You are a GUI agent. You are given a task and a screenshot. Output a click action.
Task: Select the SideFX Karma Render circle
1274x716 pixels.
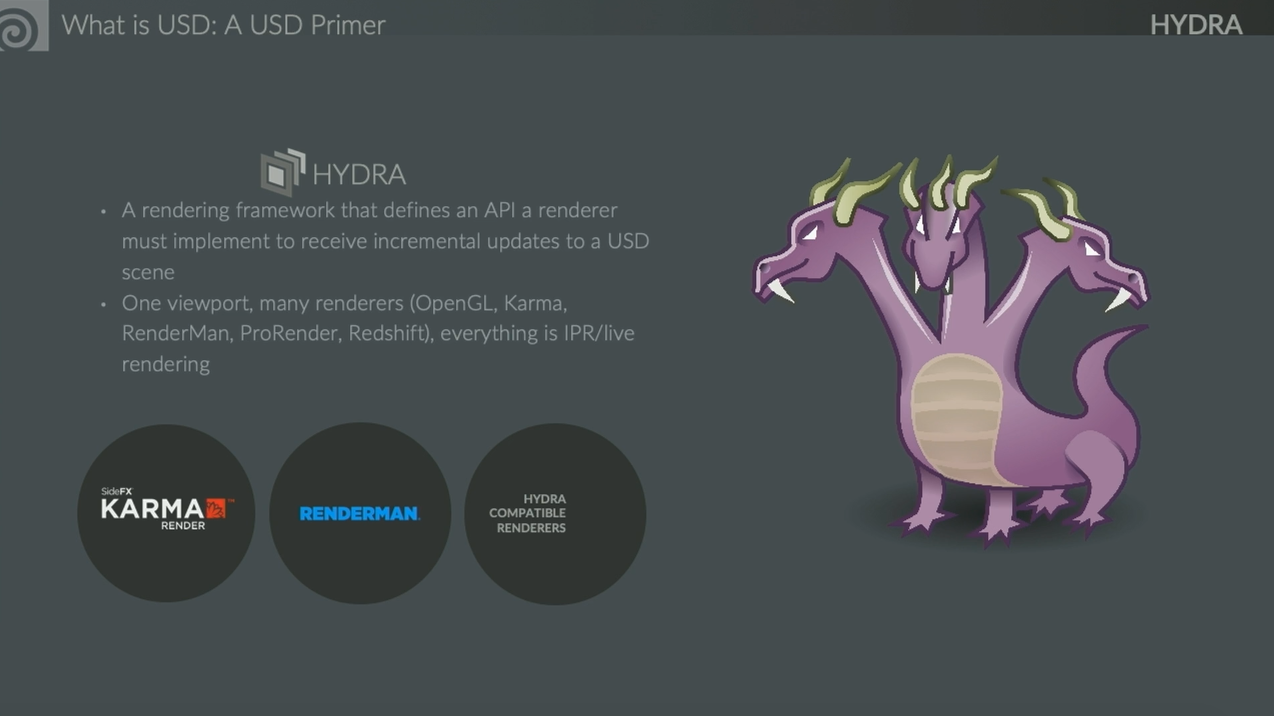[166, 513]
